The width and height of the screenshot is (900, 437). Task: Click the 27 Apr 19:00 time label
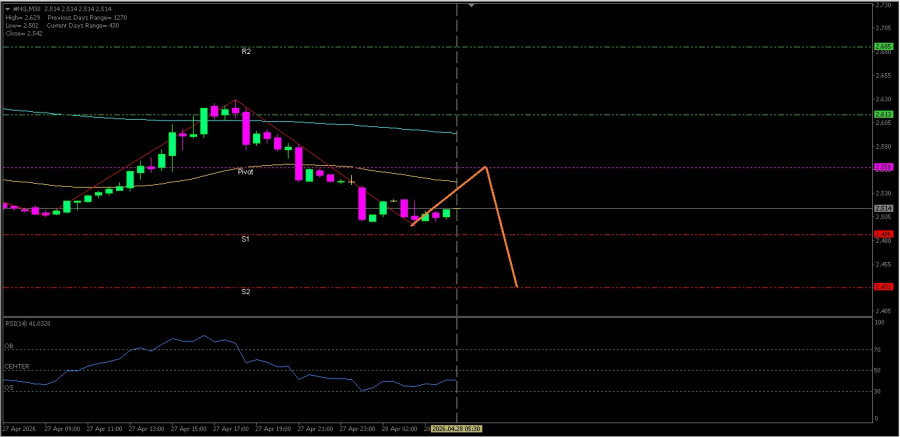point(273,429)
